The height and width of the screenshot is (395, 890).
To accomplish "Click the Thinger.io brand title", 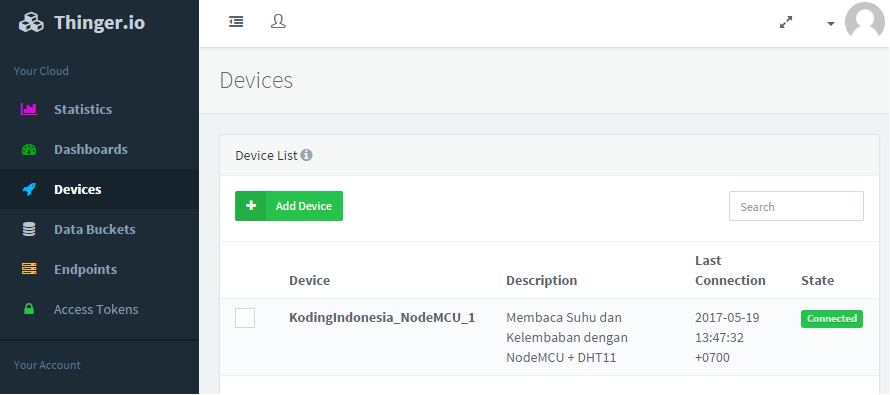I will (x=99, y=23).
